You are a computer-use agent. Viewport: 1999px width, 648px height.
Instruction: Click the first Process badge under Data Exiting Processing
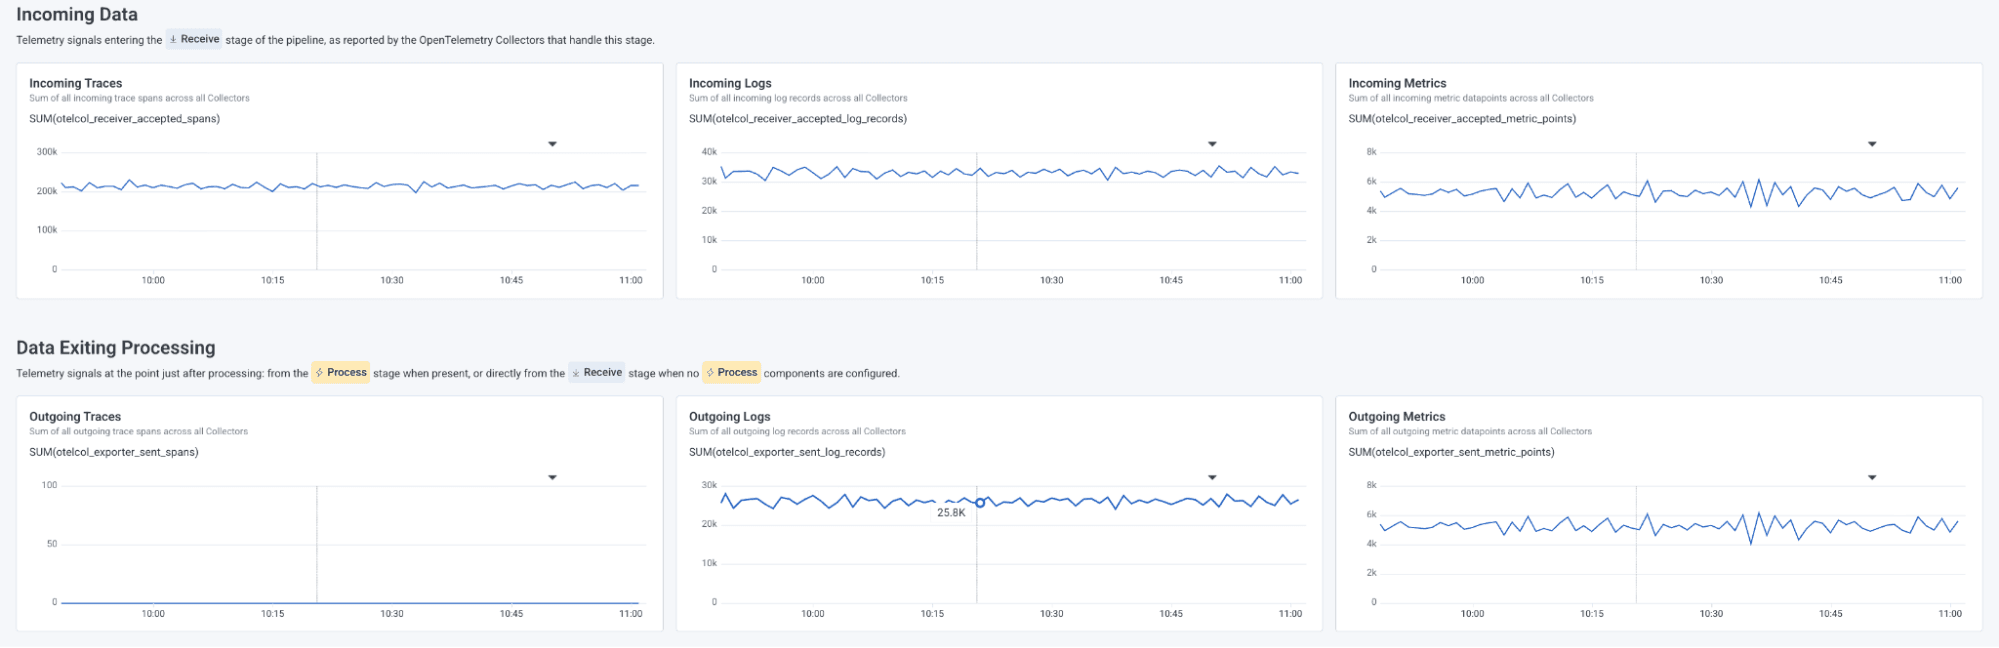pos(340,373)
